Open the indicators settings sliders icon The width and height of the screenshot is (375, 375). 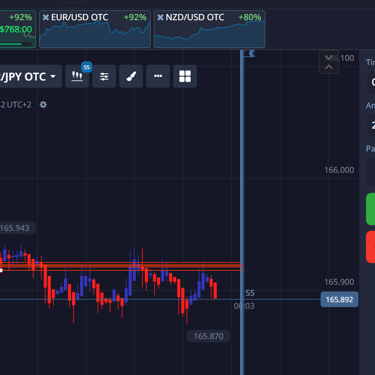pyautogui.click(x=104, y=76)
